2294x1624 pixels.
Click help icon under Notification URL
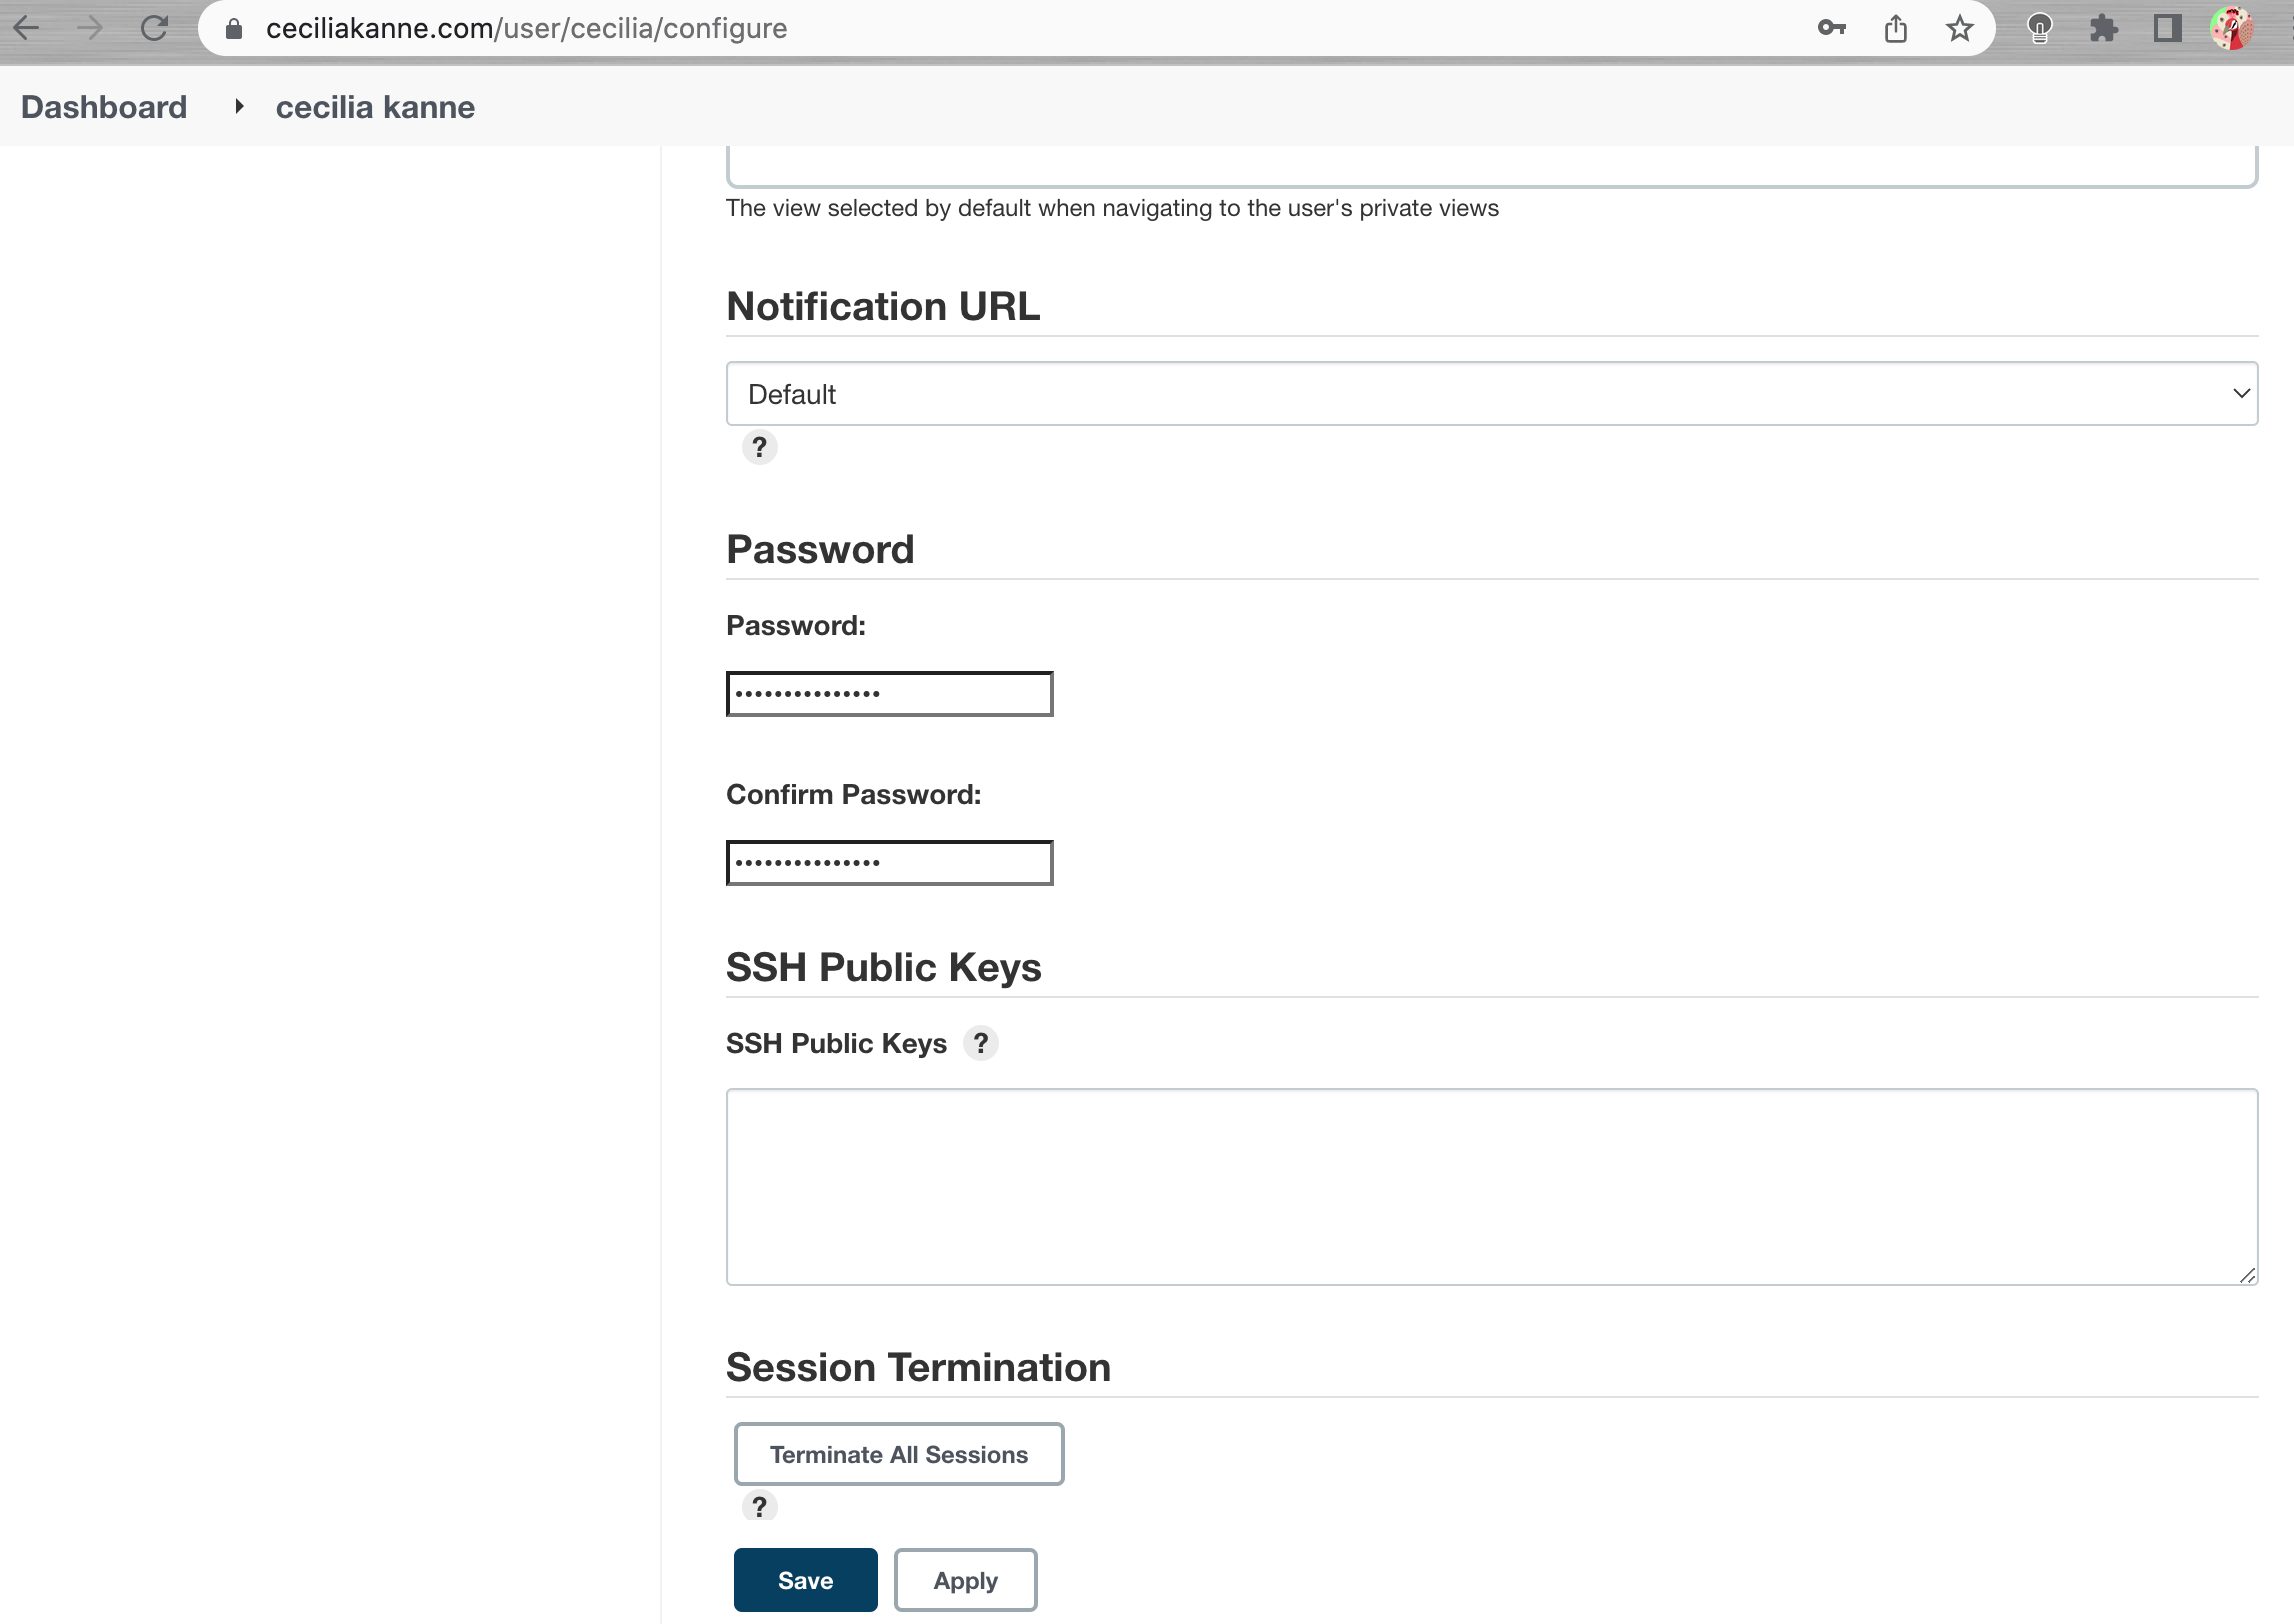pyautogui.click(x=759, y=447)
